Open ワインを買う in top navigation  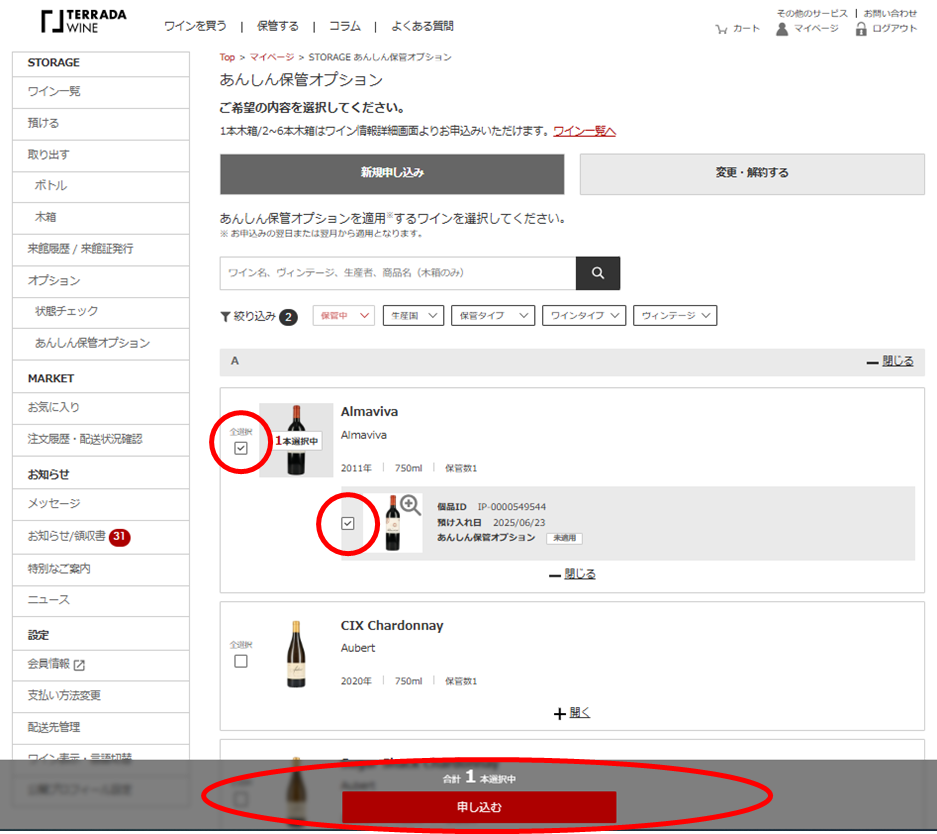(x=195, y=26)
